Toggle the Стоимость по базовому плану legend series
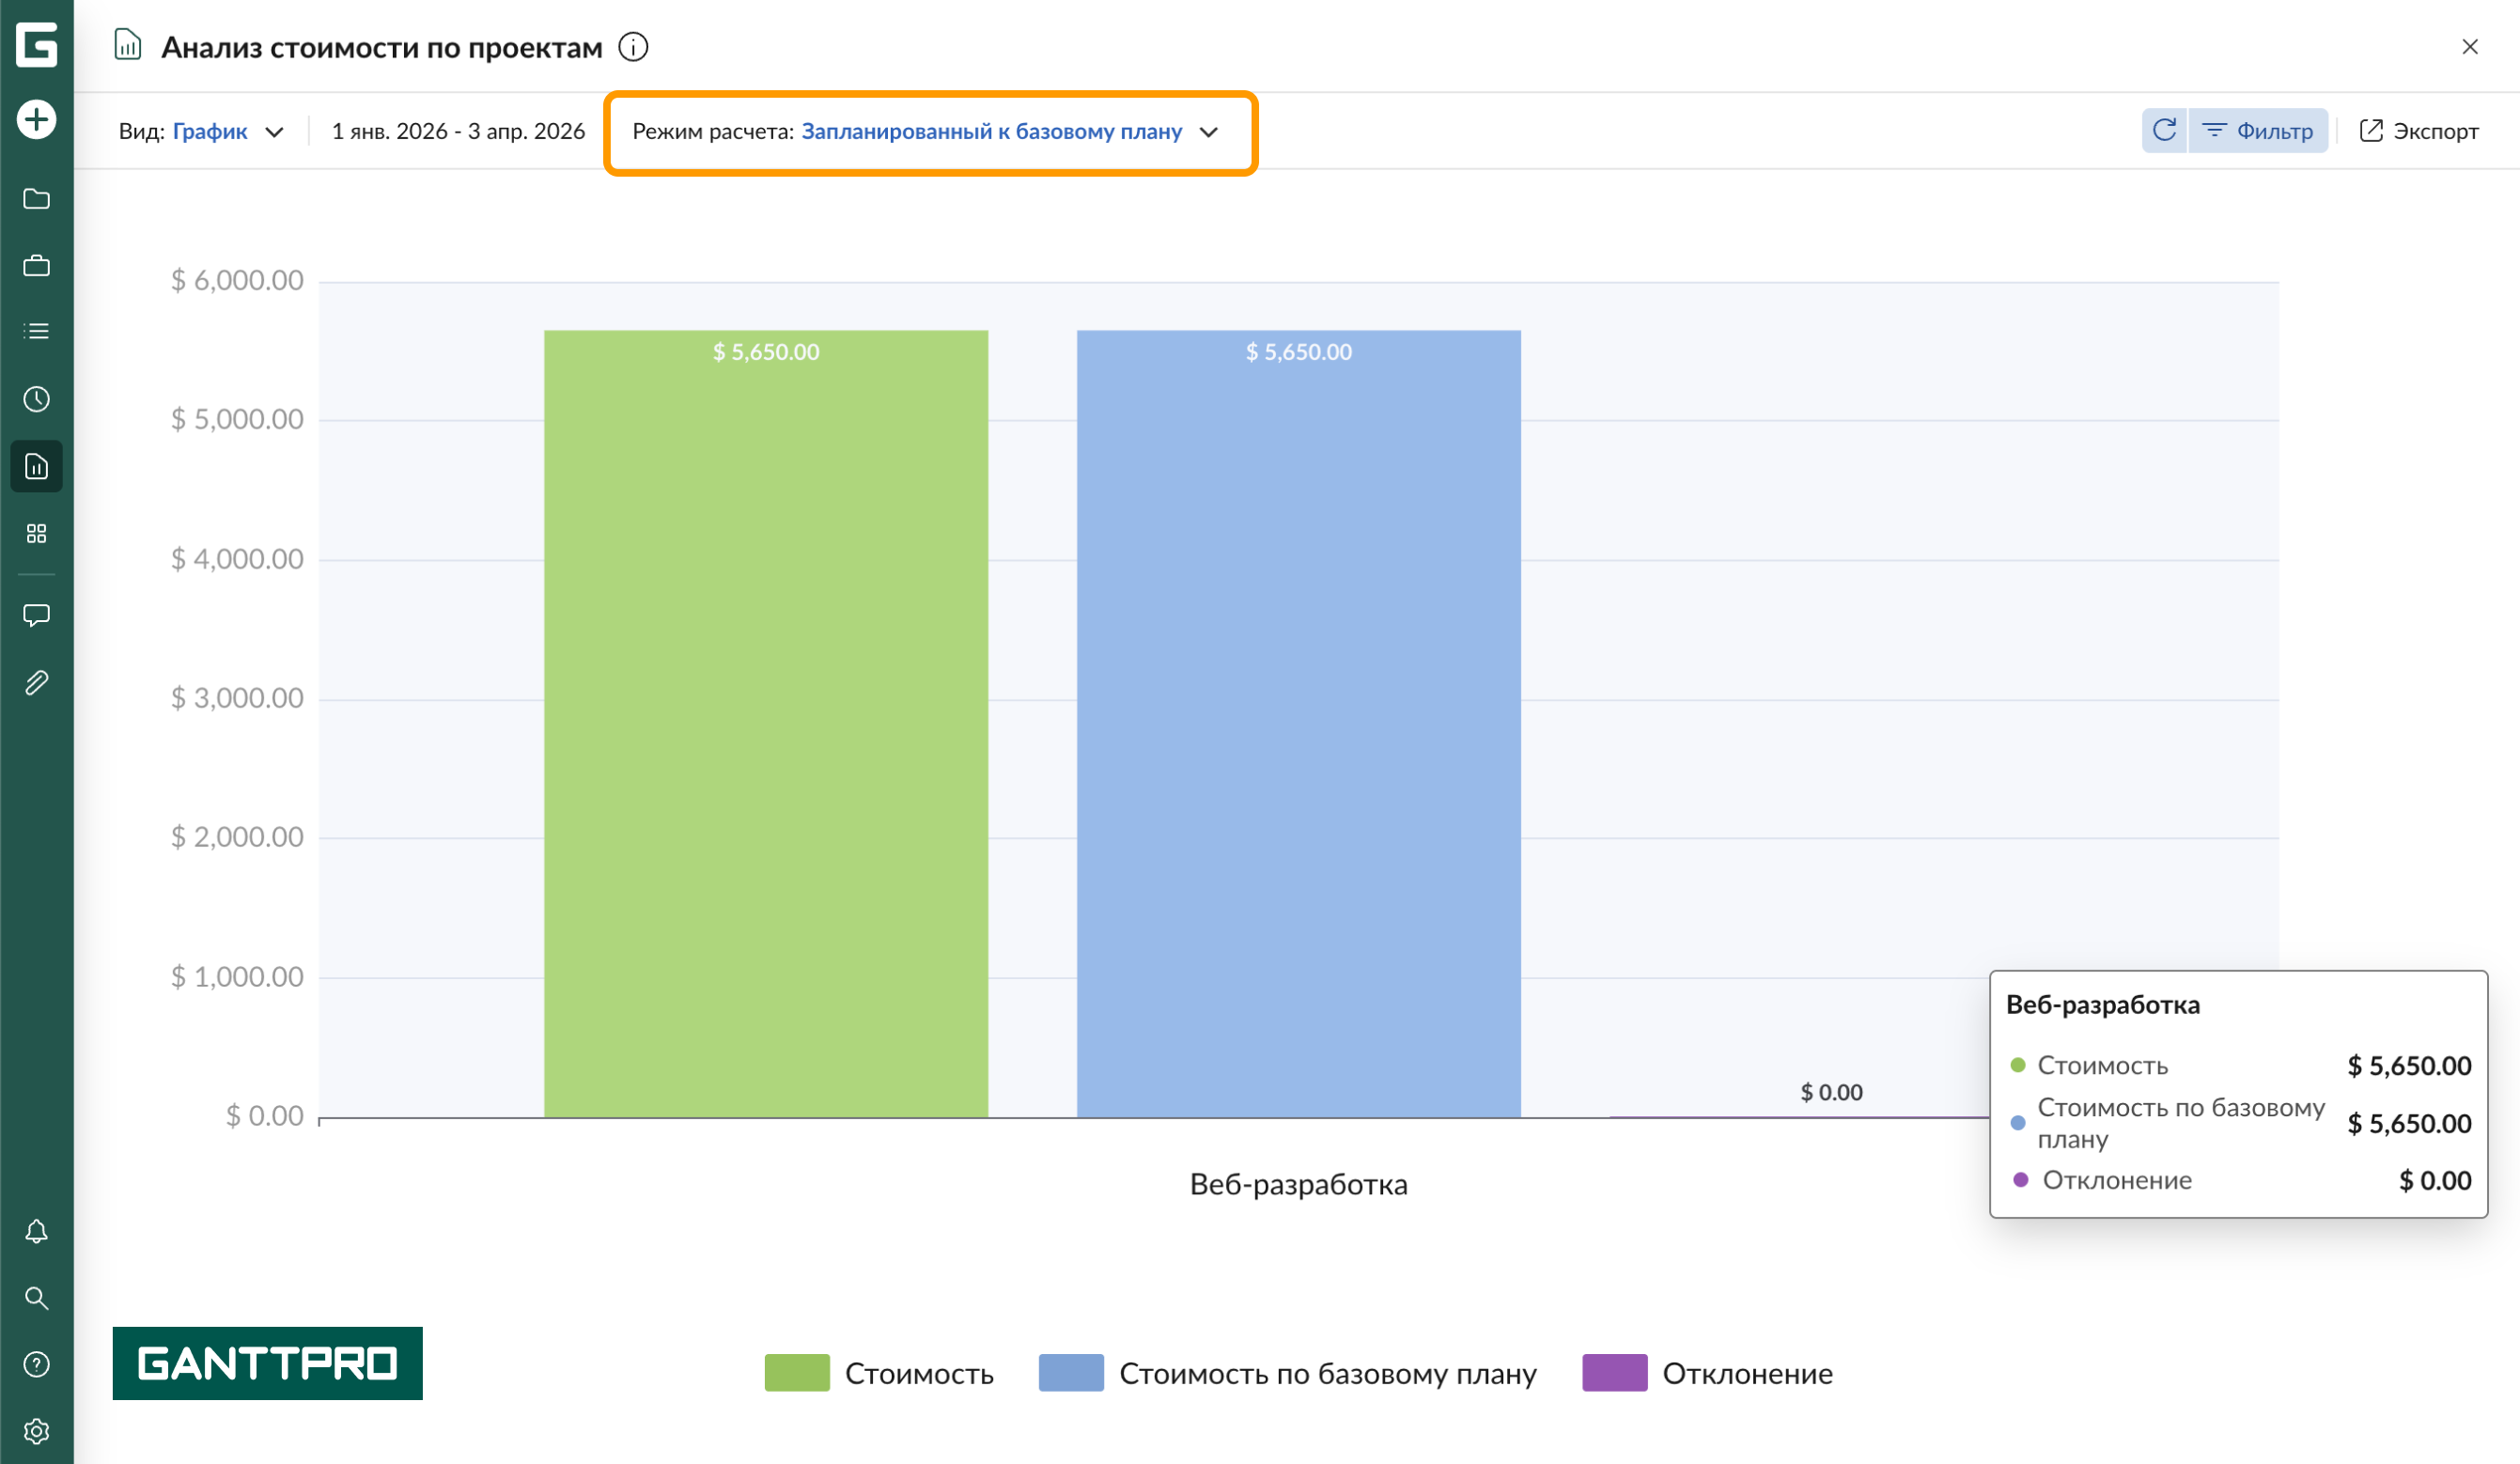Screen dimensions: 2520x1464 click(1287, 1373)
